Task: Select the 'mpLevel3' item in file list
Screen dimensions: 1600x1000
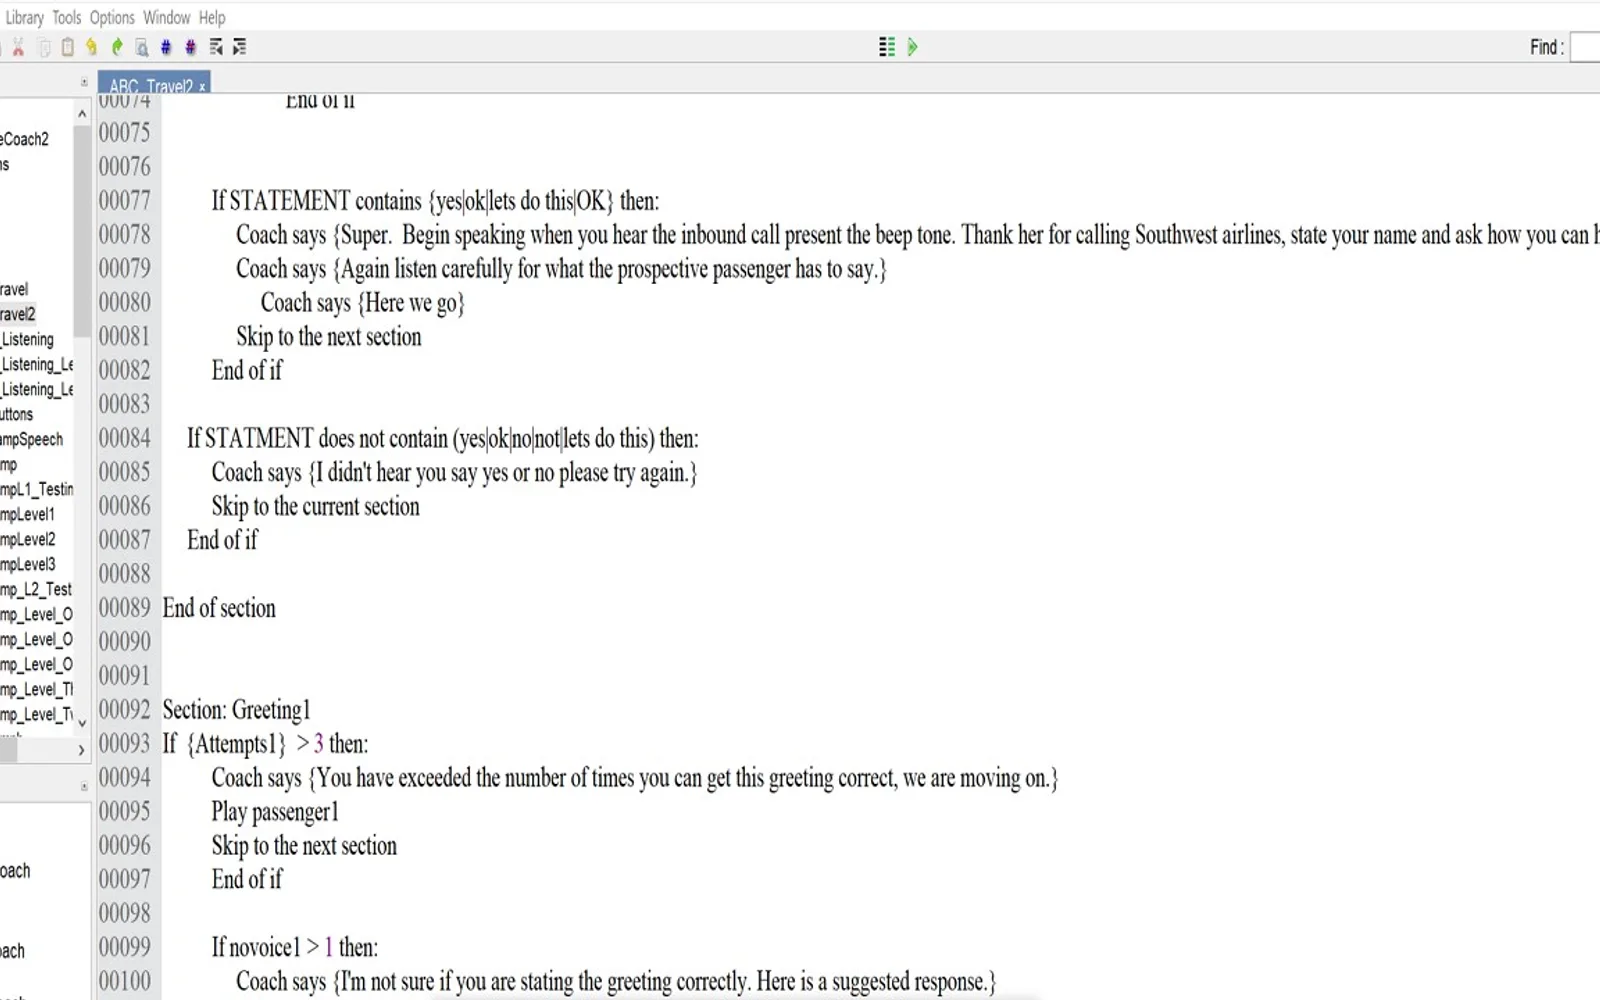Action: click(28, 564)
